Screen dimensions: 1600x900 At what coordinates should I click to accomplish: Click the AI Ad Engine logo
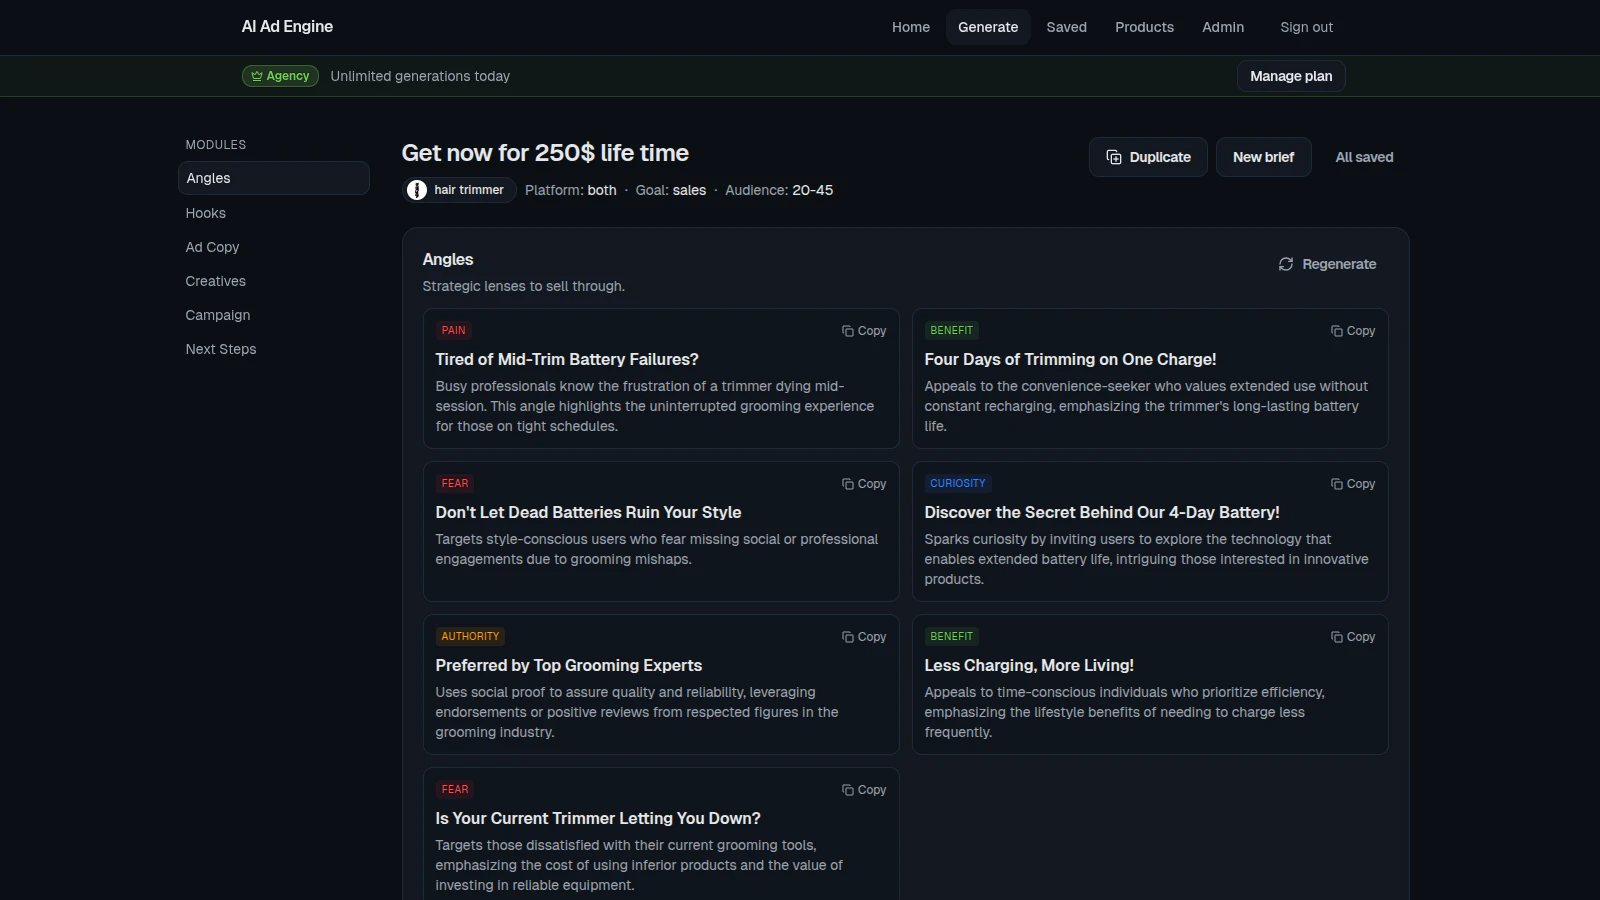[x=287, y=27]
